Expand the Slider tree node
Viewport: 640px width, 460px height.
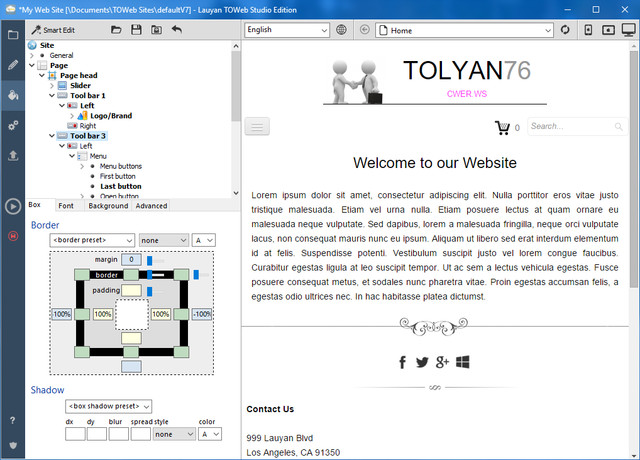pos(52,86)
